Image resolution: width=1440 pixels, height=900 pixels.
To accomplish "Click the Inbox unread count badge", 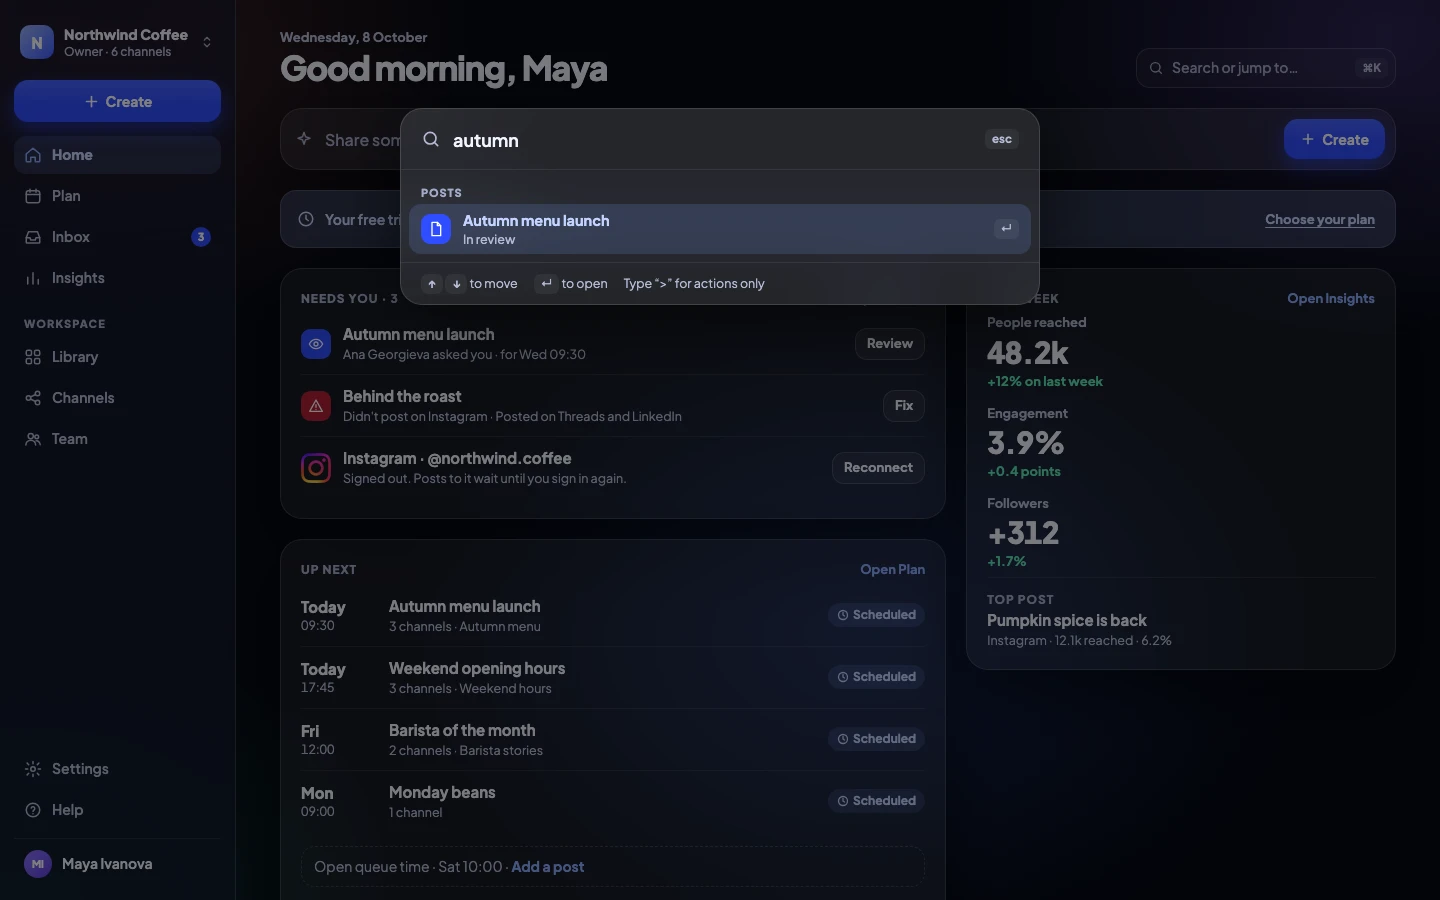I will 201,237.
